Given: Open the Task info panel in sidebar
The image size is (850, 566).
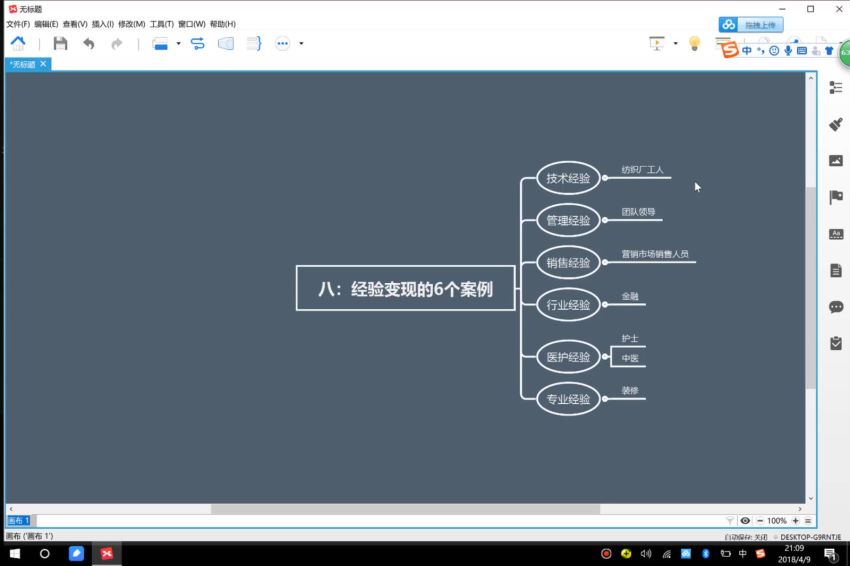Looking at the screenshot, I should (x=836, y=343).
